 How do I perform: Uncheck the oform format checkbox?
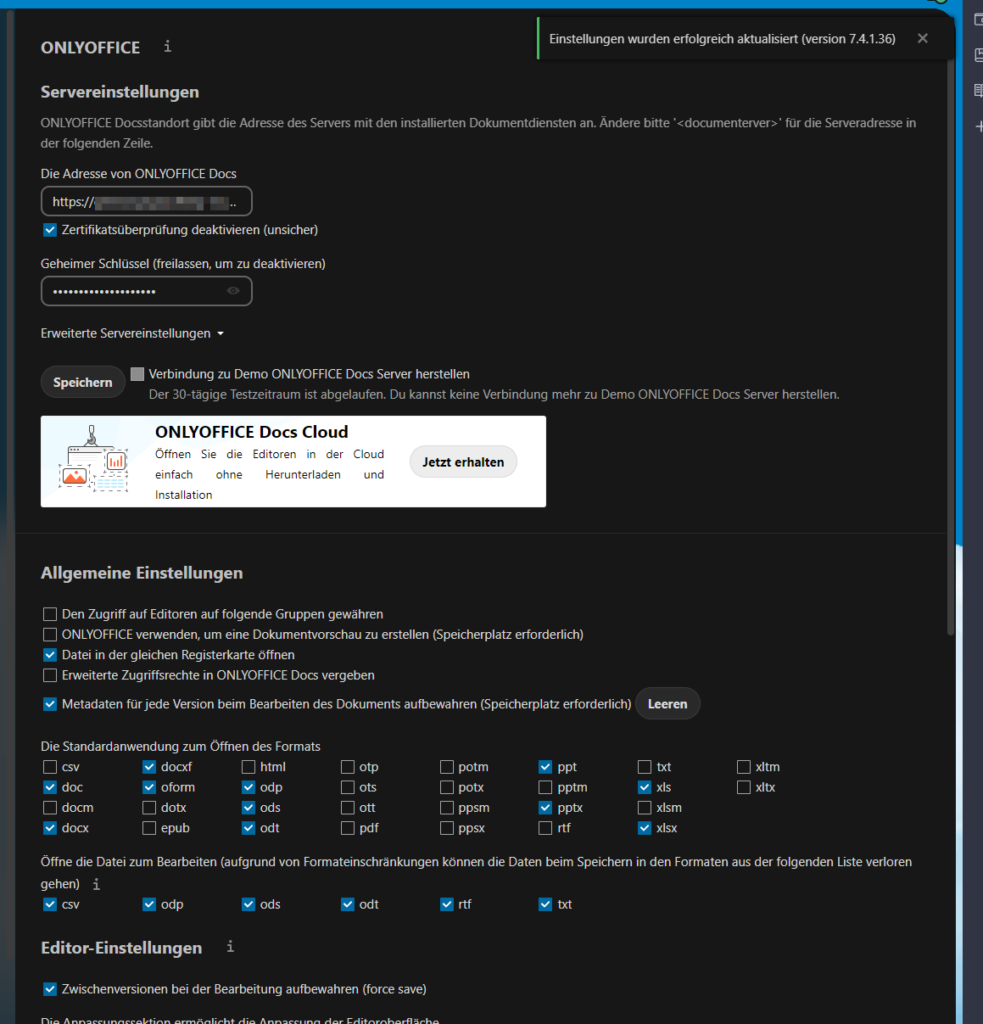point(149,787)
